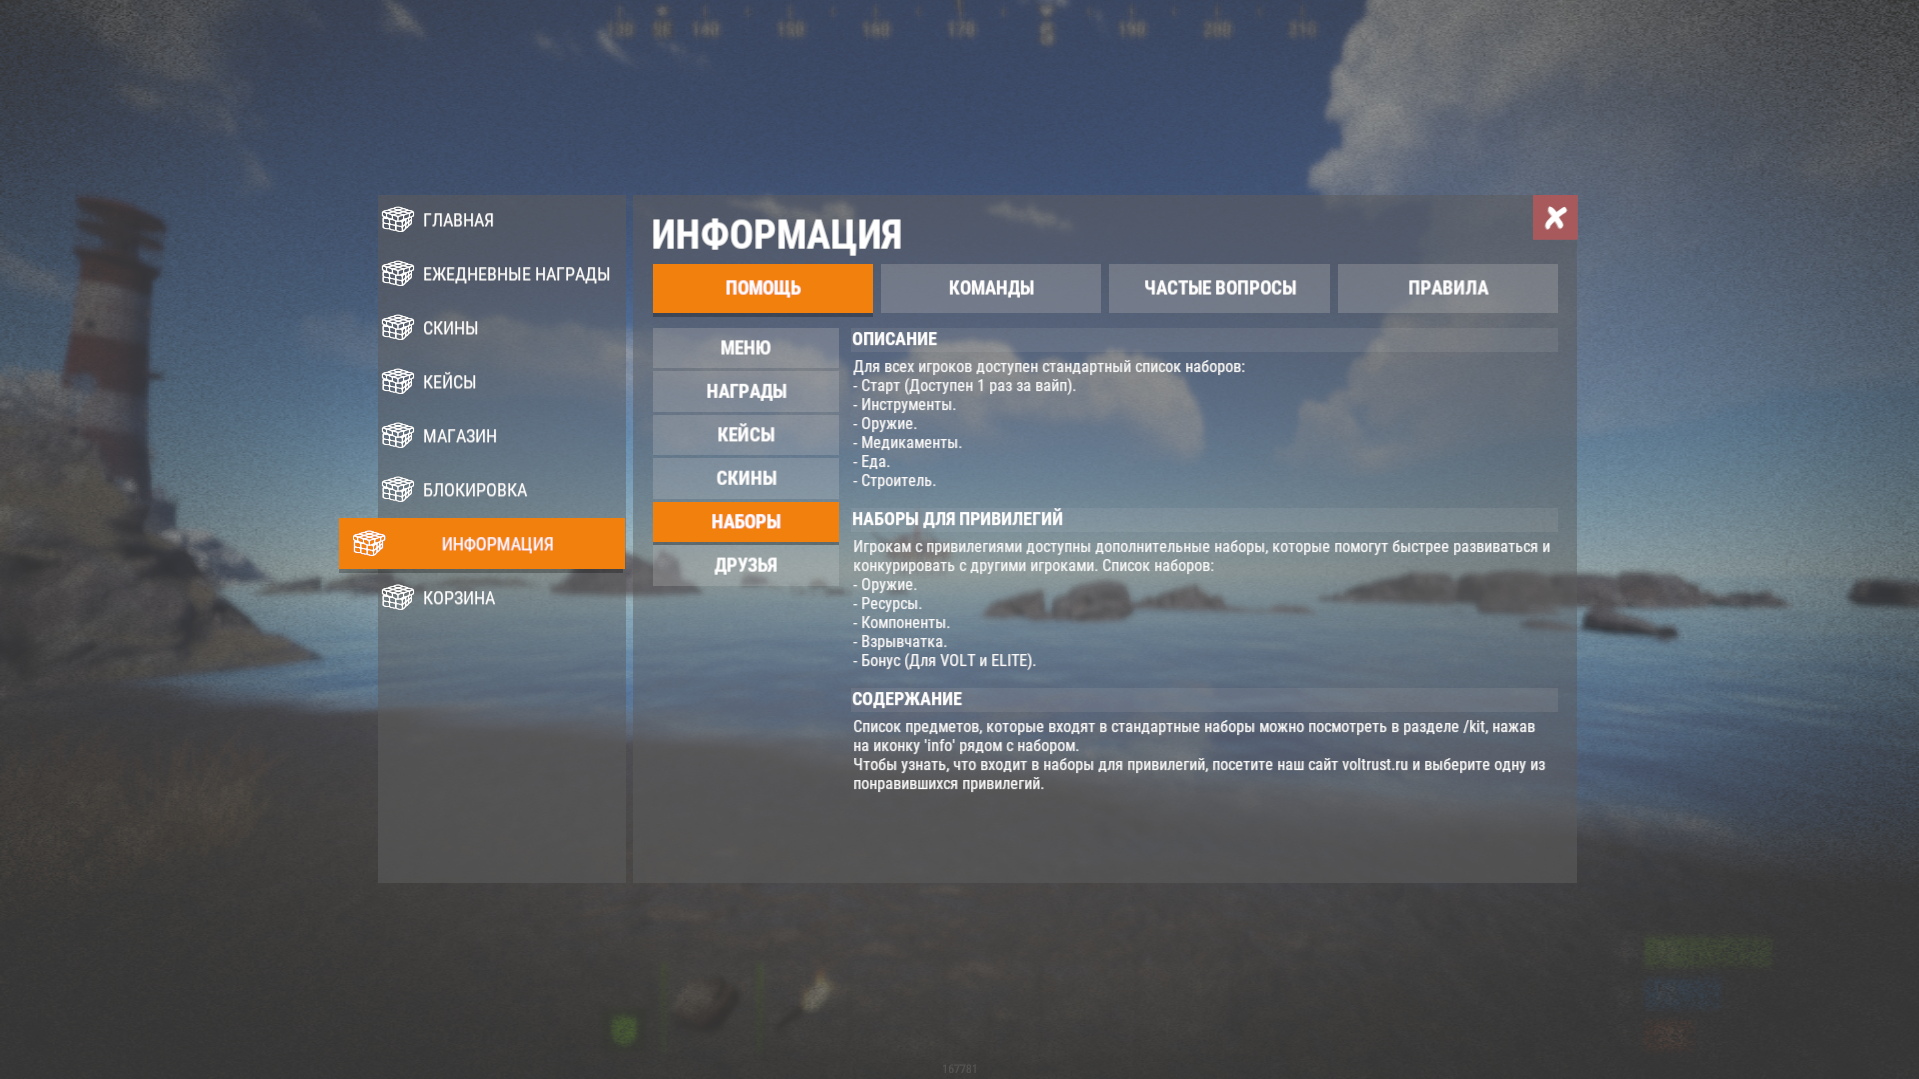
Task: Select the МЕНЮ help topic button
Action: click(745, 348)
